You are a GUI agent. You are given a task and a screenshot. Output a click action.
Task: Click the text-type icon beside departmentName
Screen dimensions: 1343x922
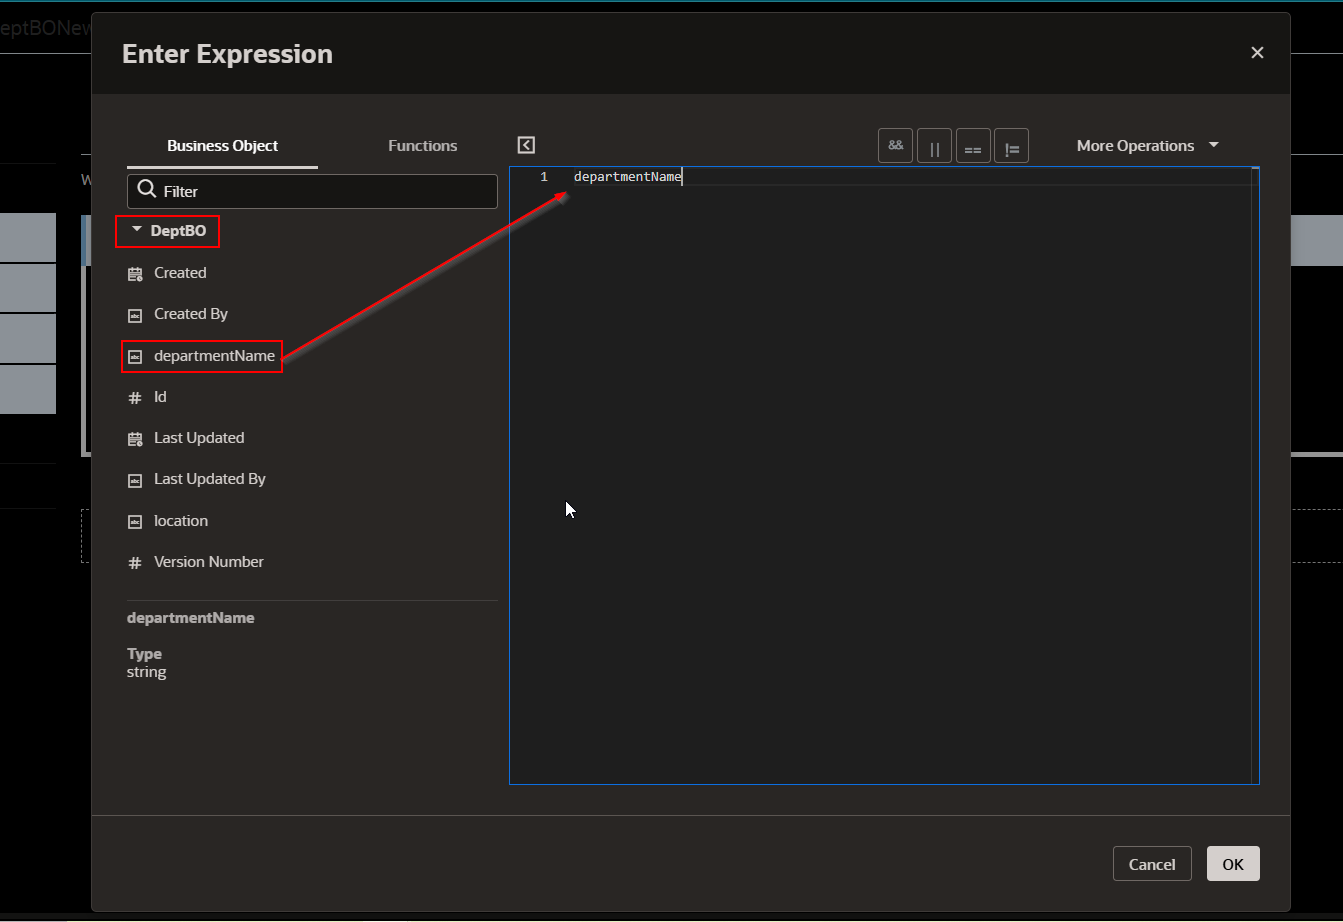[135, 356]
